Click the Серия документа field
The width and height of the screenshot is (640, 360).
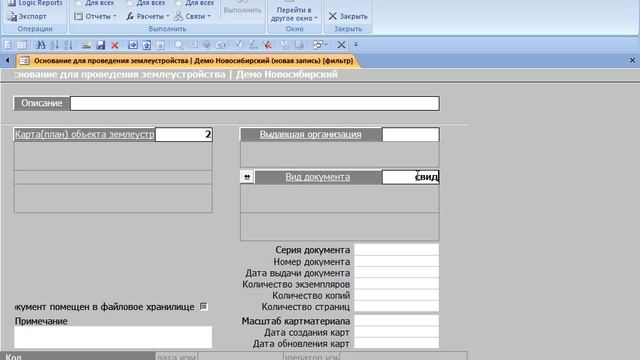396,250
